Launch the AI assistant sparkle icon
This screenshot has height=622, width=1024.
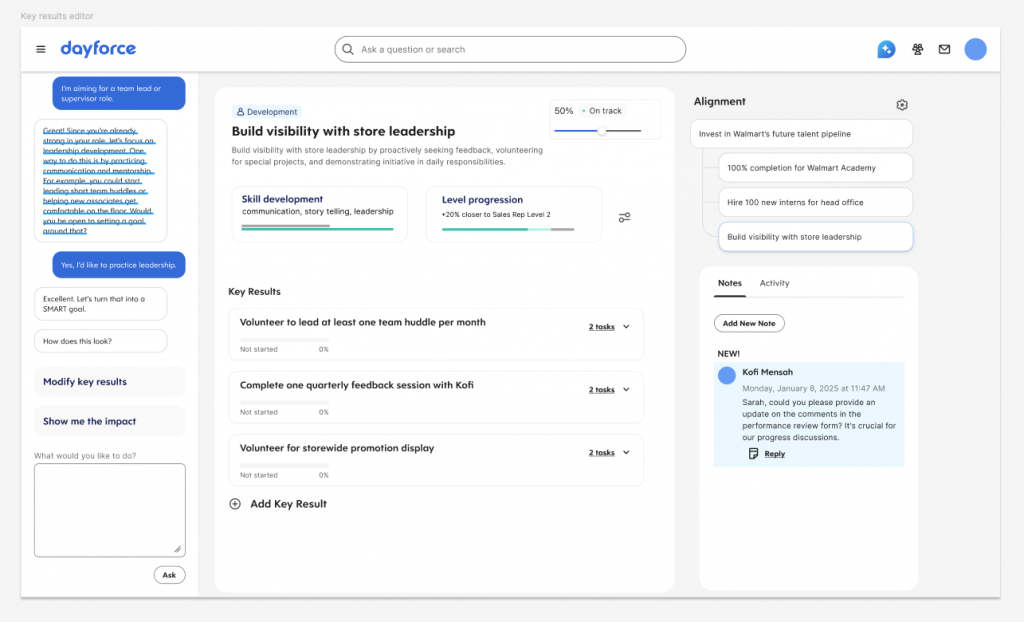click(x=886, y=49)
